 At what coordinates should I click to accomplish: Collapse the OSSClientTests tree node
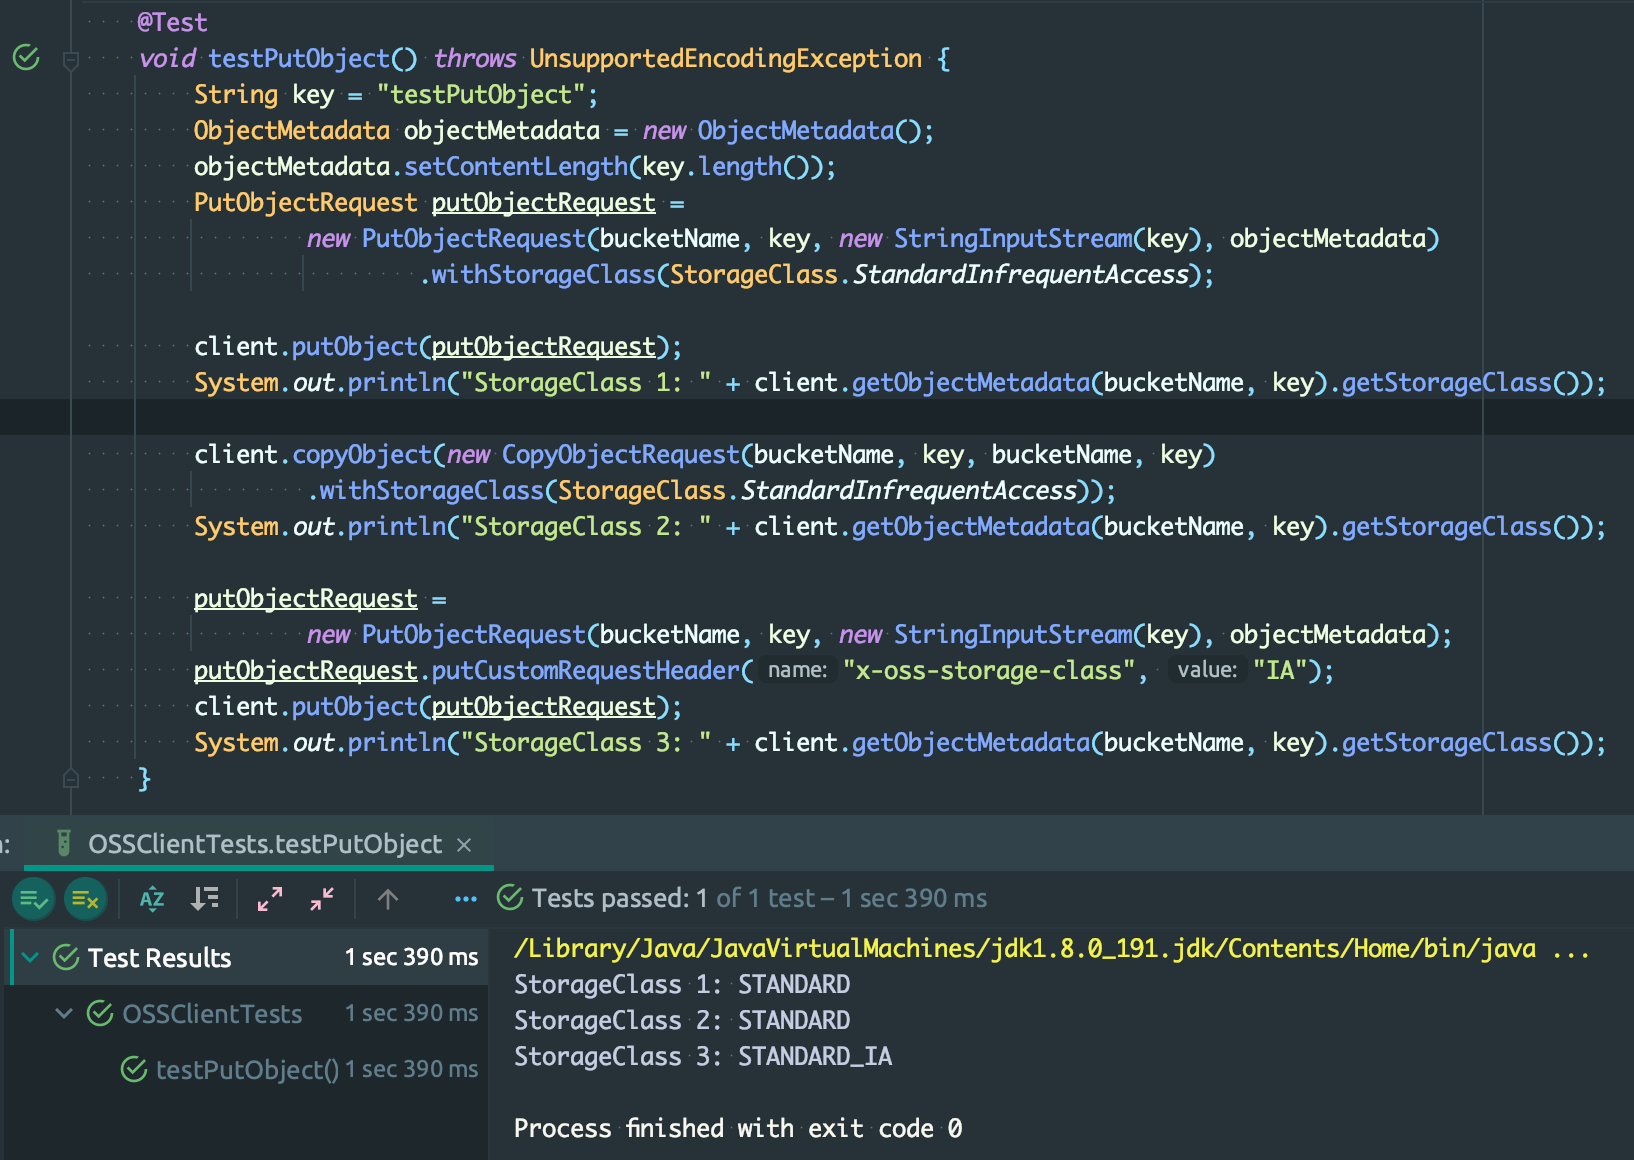[64, 1013]
